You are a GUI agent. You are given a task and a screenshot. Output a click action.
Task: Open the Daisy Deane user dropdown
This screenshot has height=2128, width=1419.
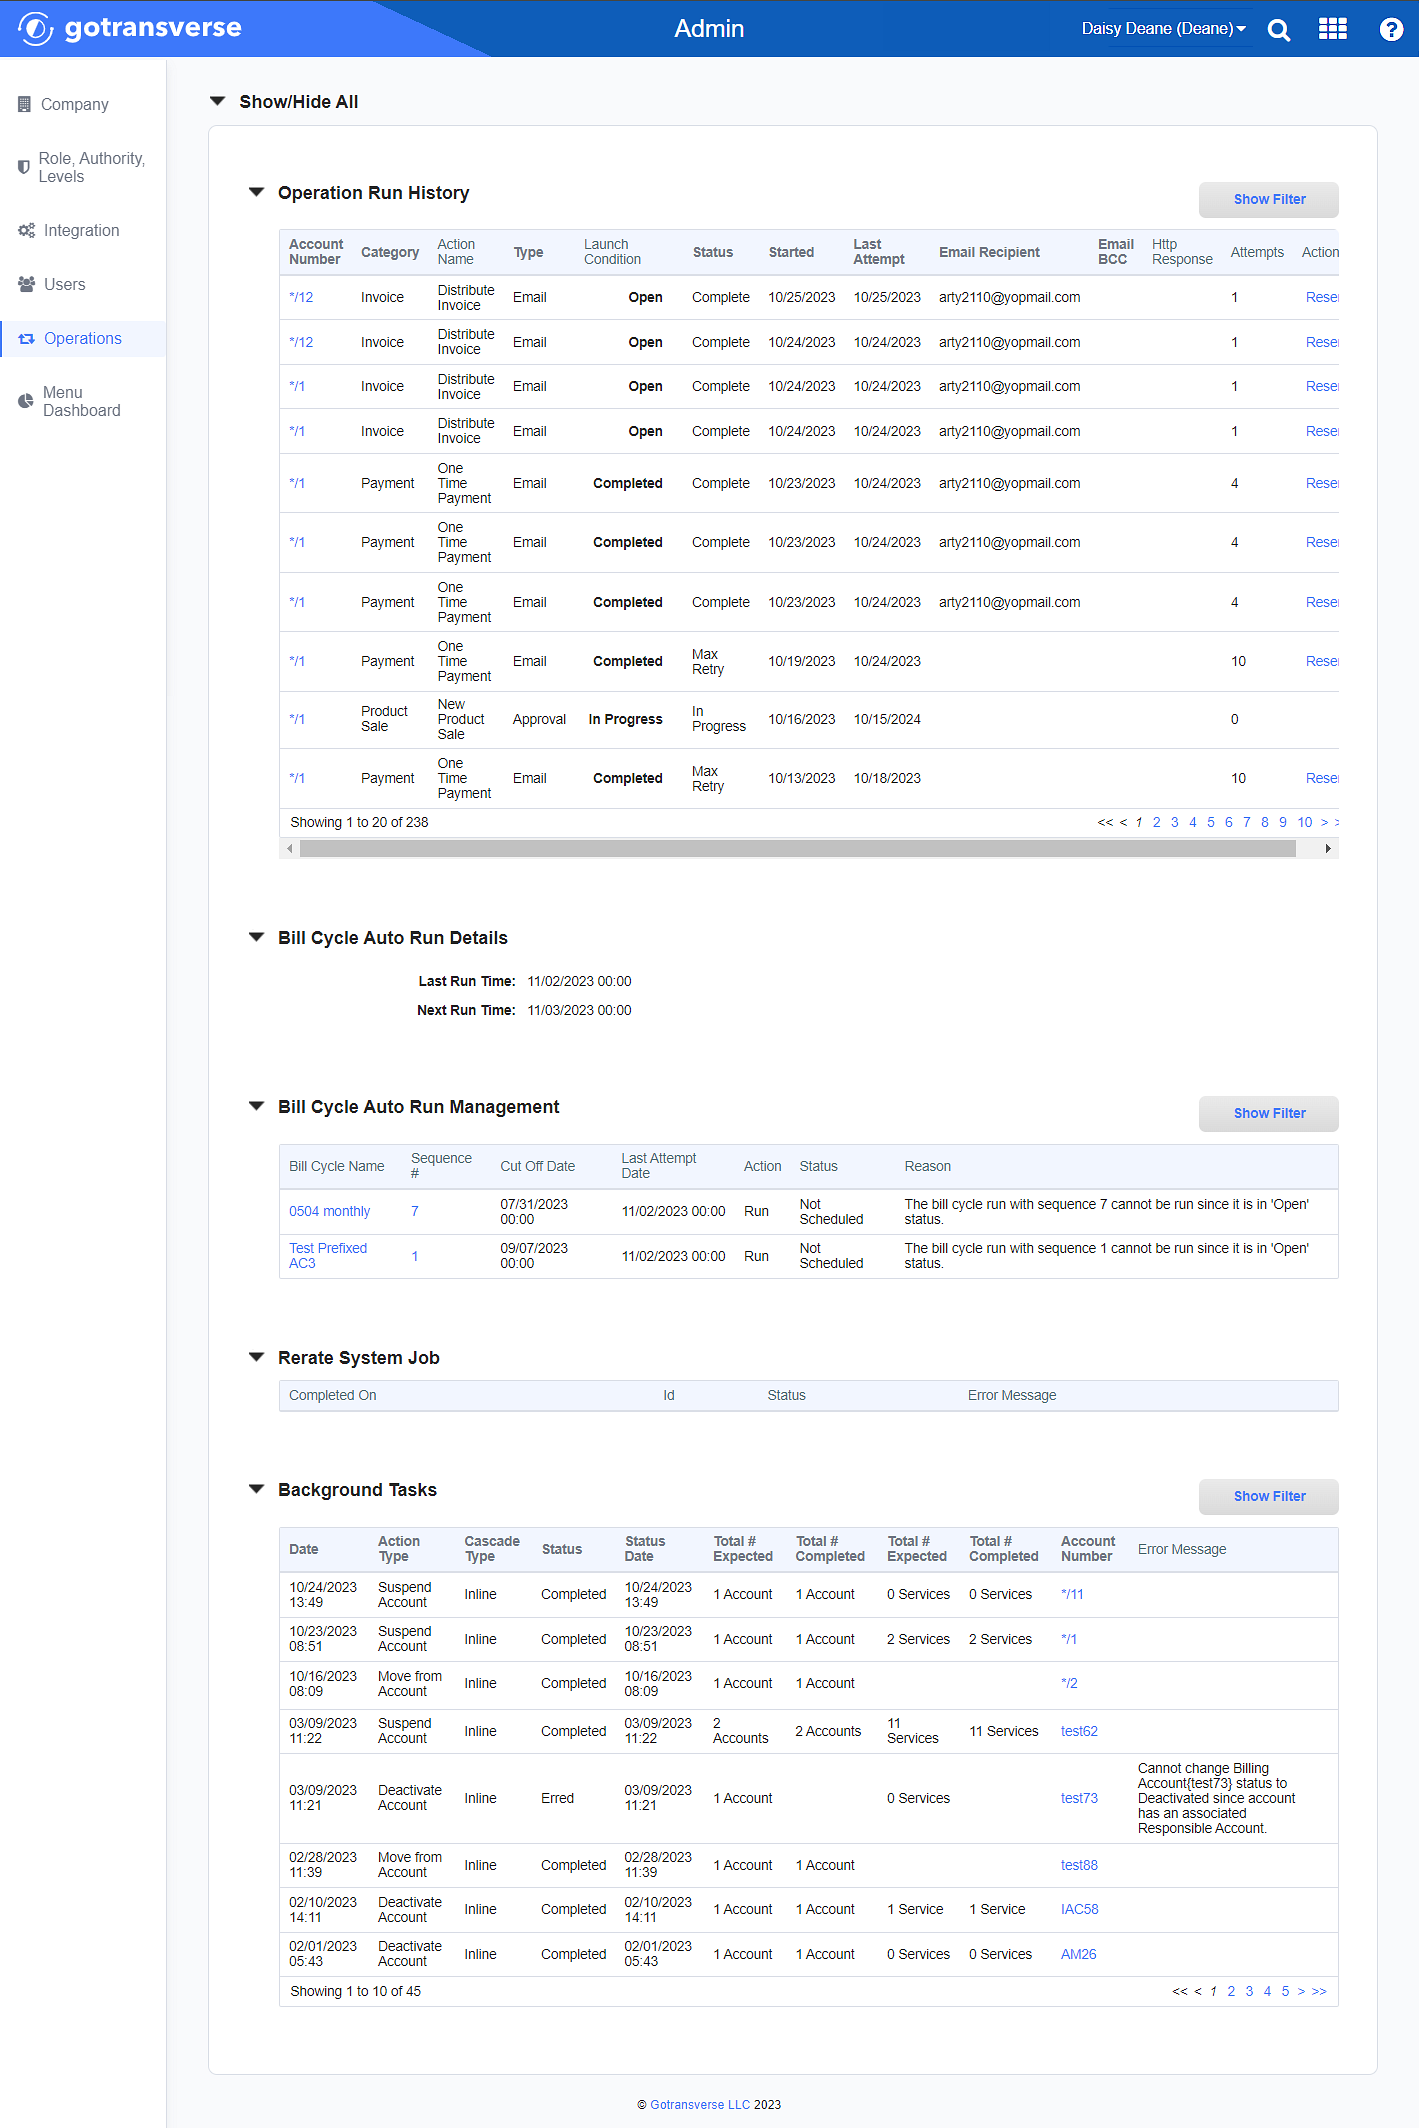1163,29
